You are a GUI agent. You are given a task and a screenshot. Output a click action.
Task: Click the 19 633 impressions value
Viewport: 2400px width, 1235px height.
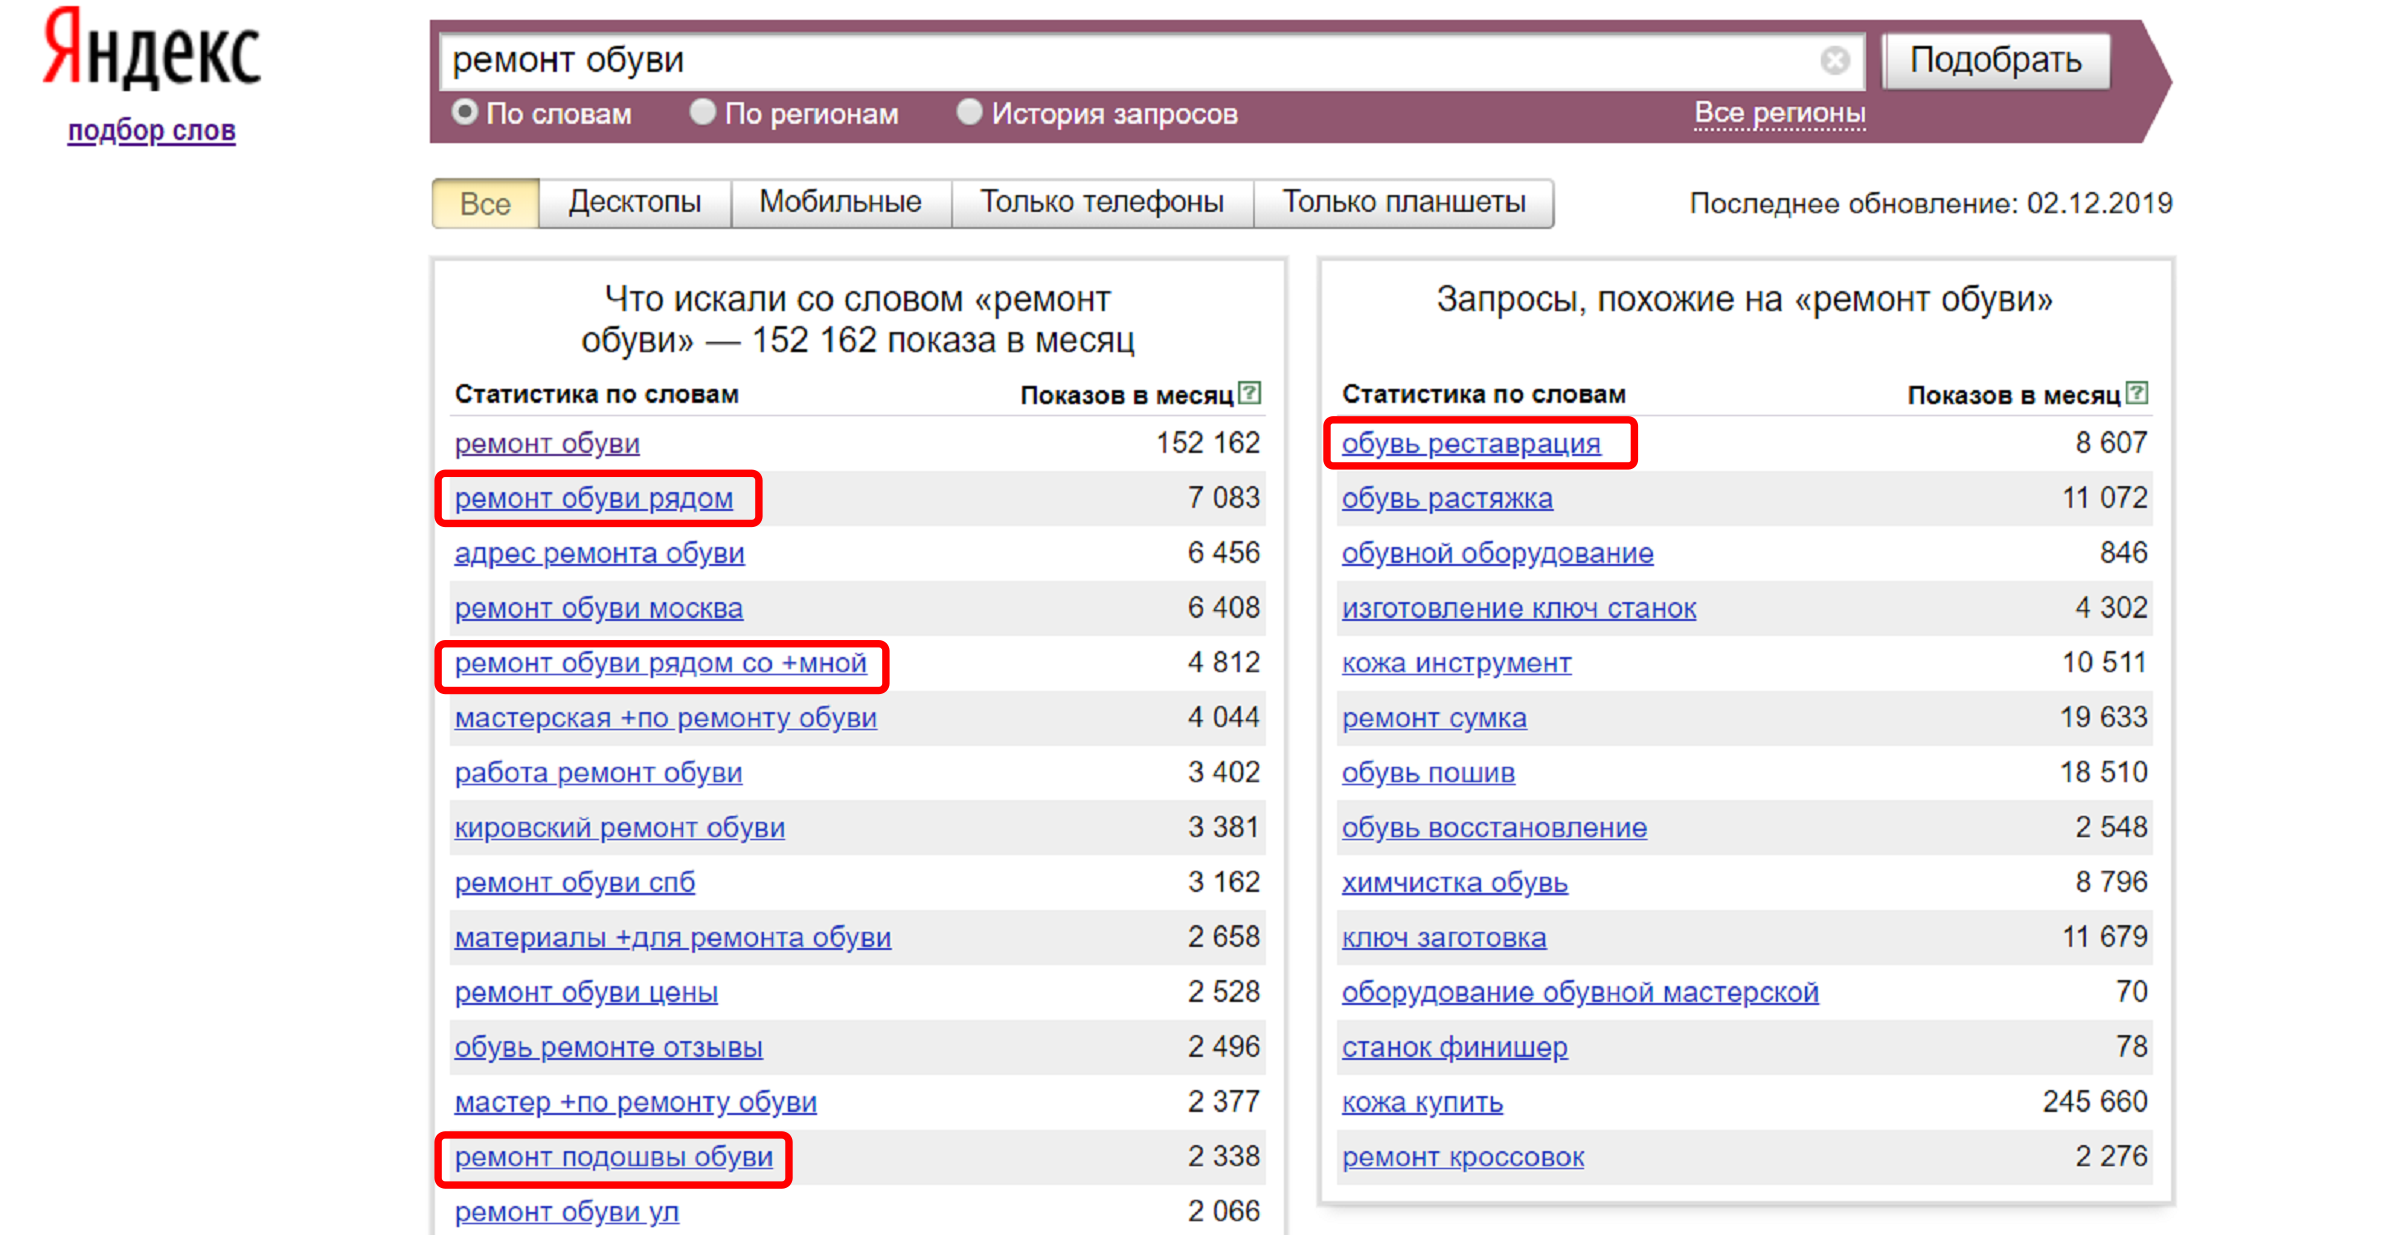point(2104,717)
